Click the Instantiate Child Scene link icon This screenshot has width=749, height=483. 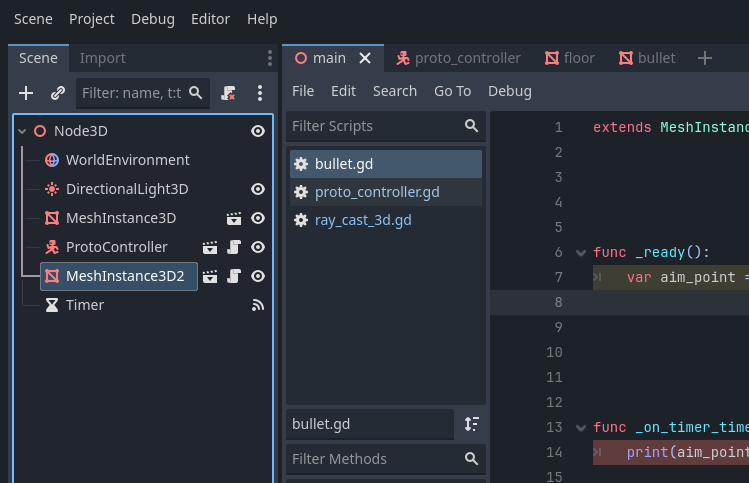coord(58,93)
